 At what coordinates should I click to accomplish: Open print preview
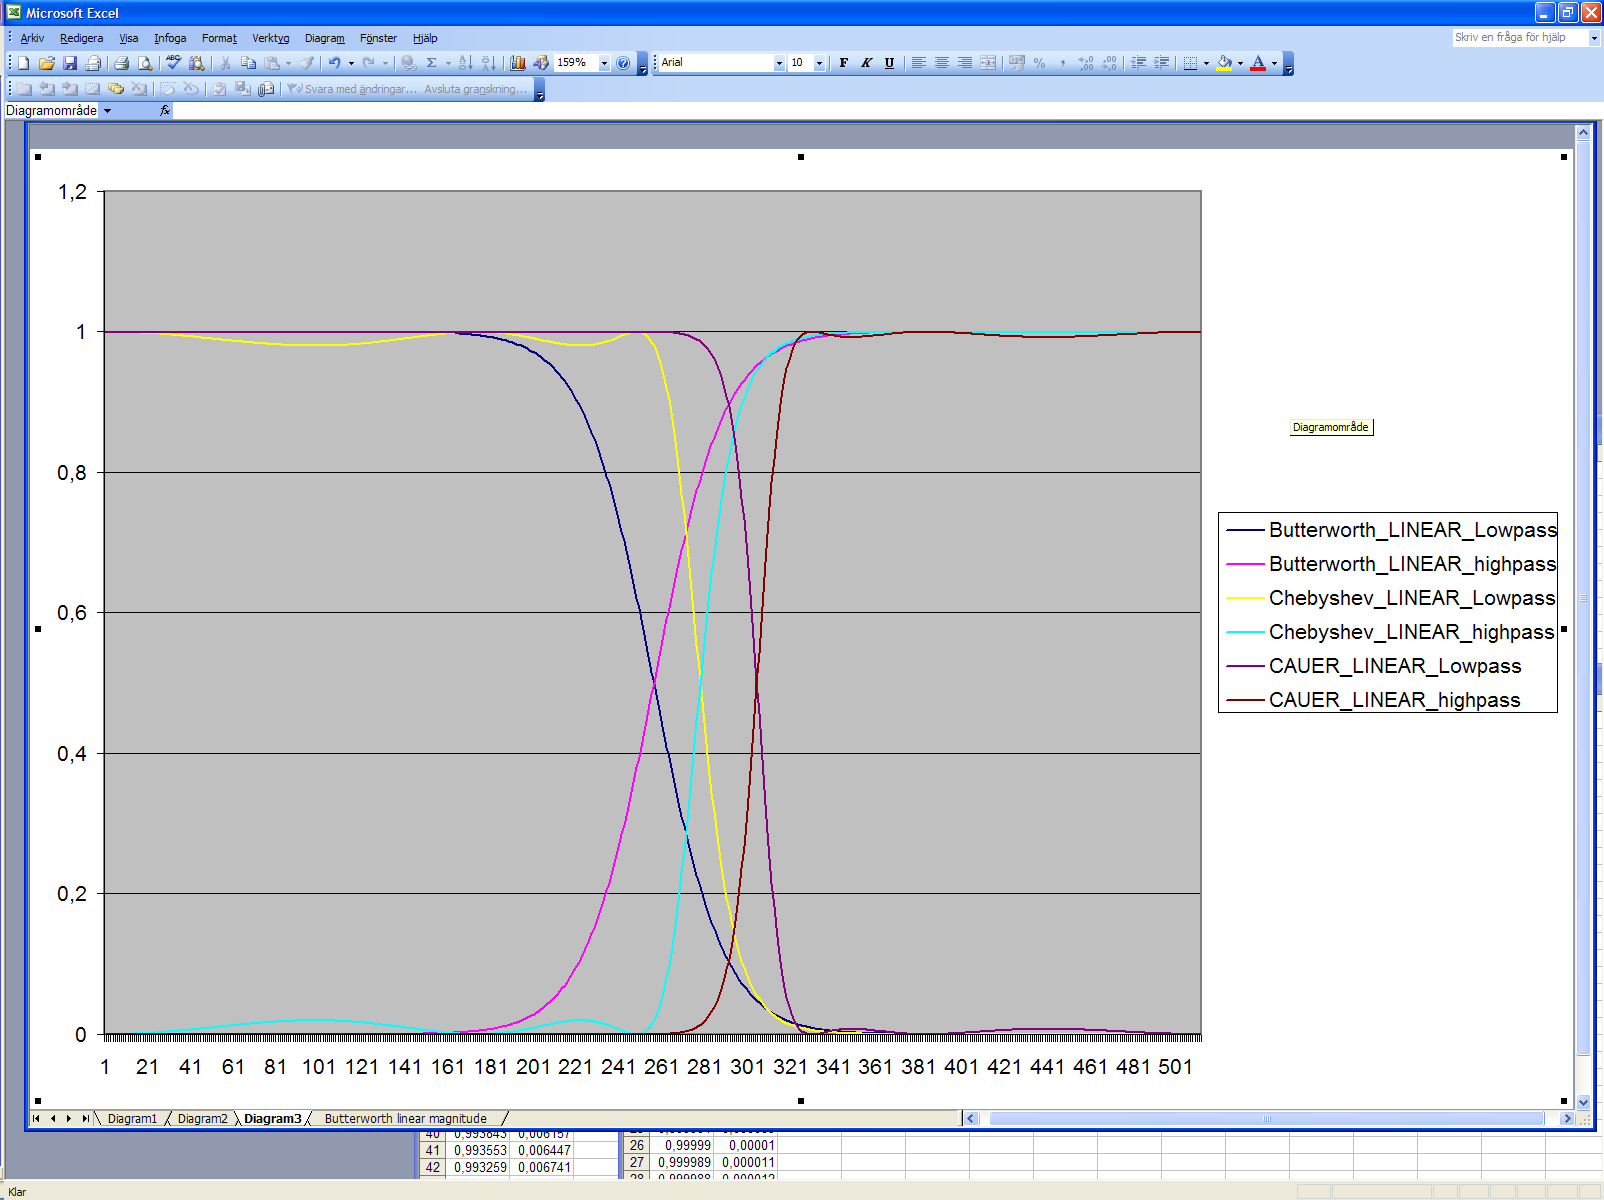(x=145, y=63)
